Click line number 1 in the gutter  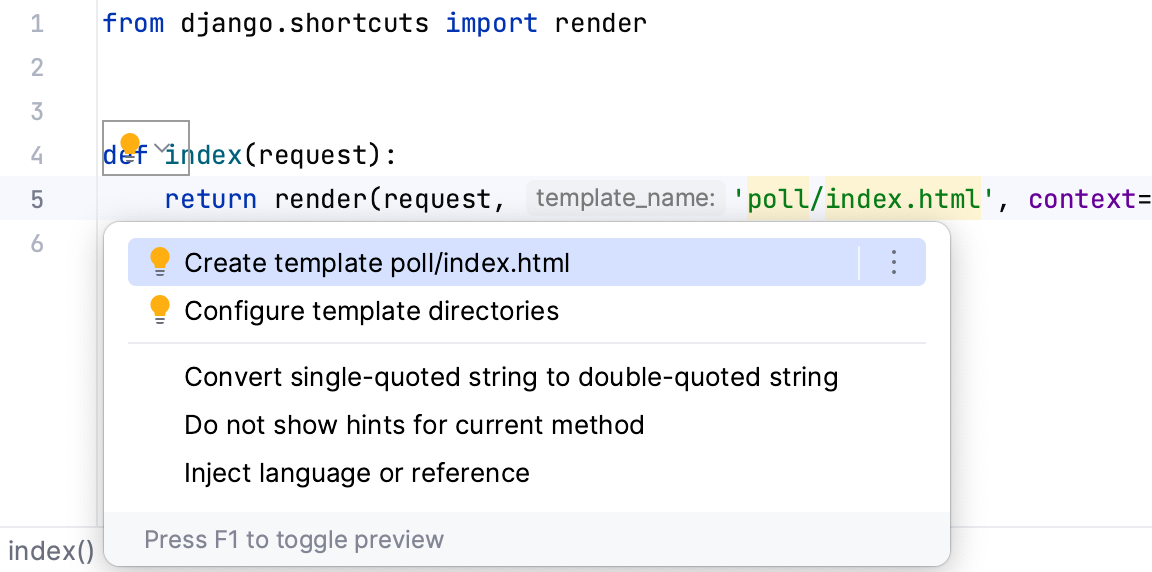pyautogui.click(x=37, y=23)
